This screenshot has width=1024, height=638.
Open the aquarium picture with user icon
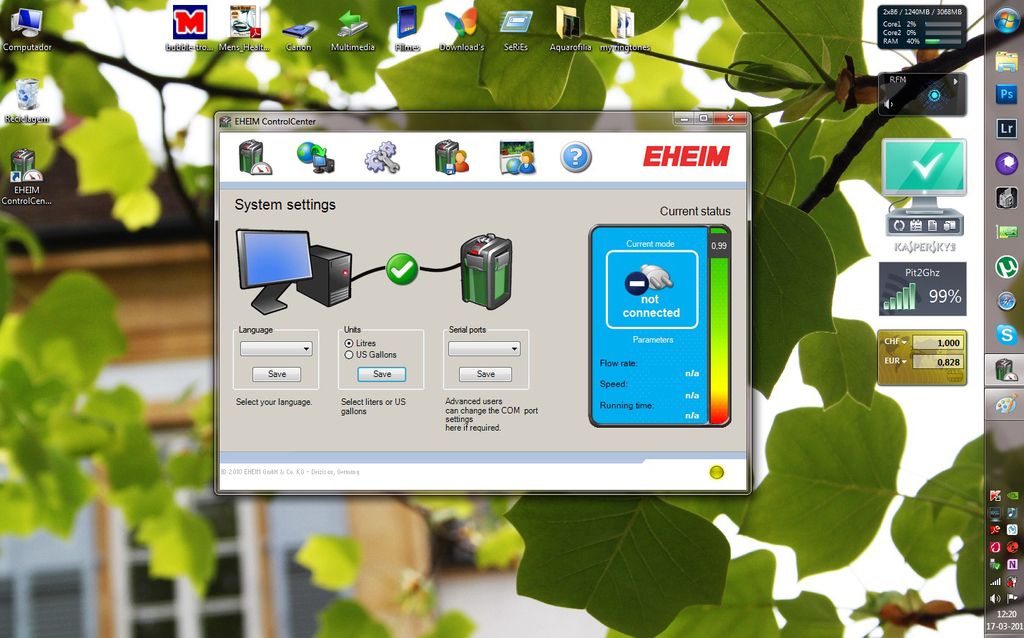click(517, 157)
